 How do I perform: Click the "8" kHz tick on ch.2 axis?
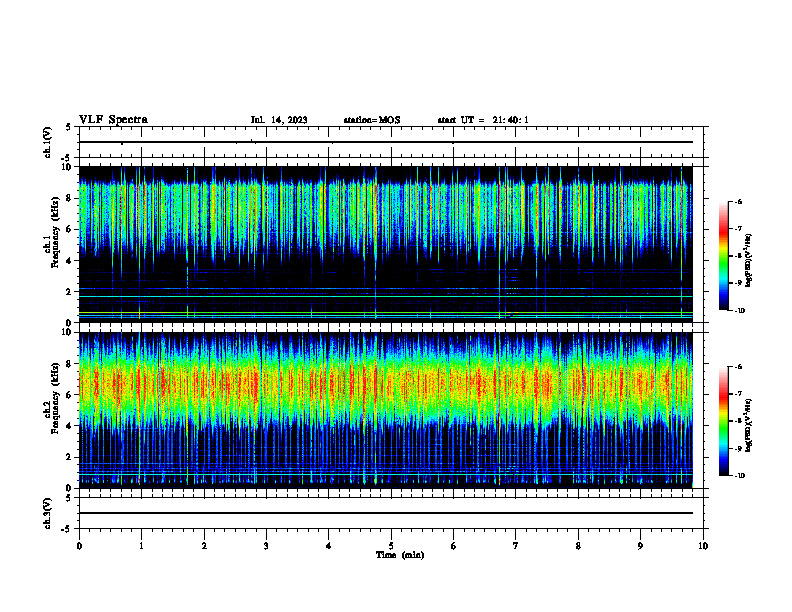(70, 364)
